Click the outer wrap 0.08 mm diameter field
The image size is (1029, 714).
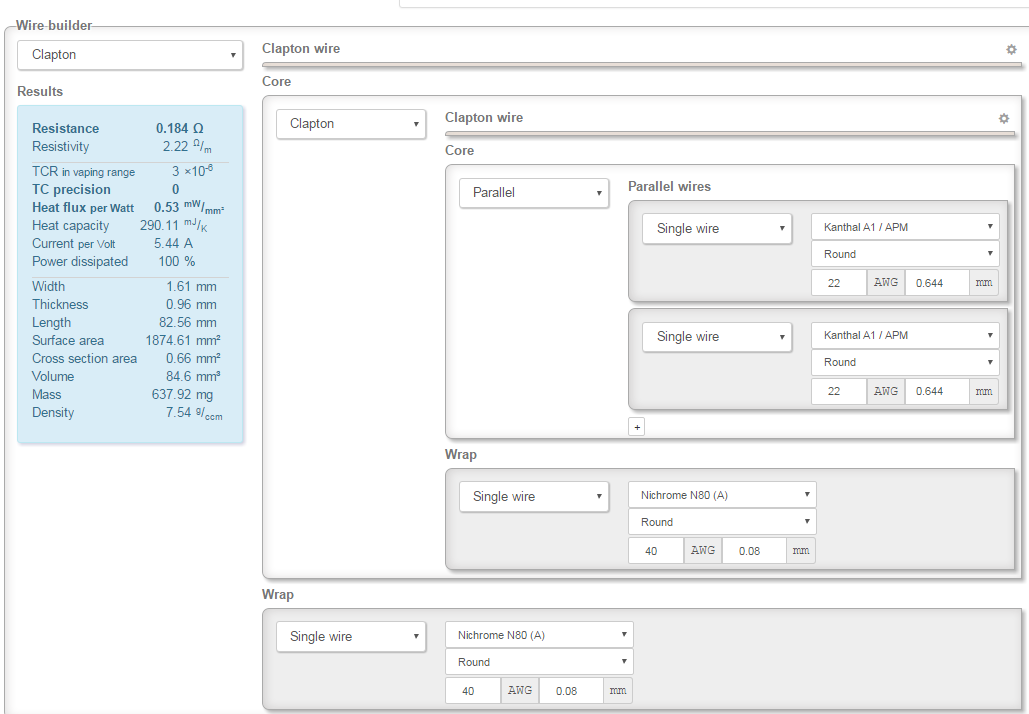(x=571, y=691)
